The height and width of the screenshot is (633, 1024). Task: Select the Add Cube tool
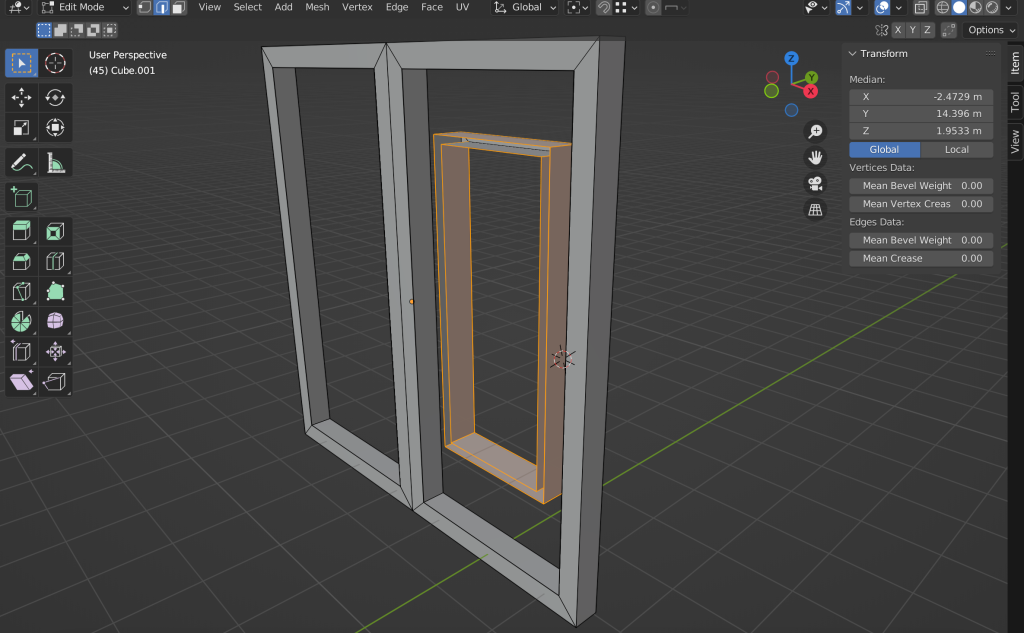[x=22, y=197]
